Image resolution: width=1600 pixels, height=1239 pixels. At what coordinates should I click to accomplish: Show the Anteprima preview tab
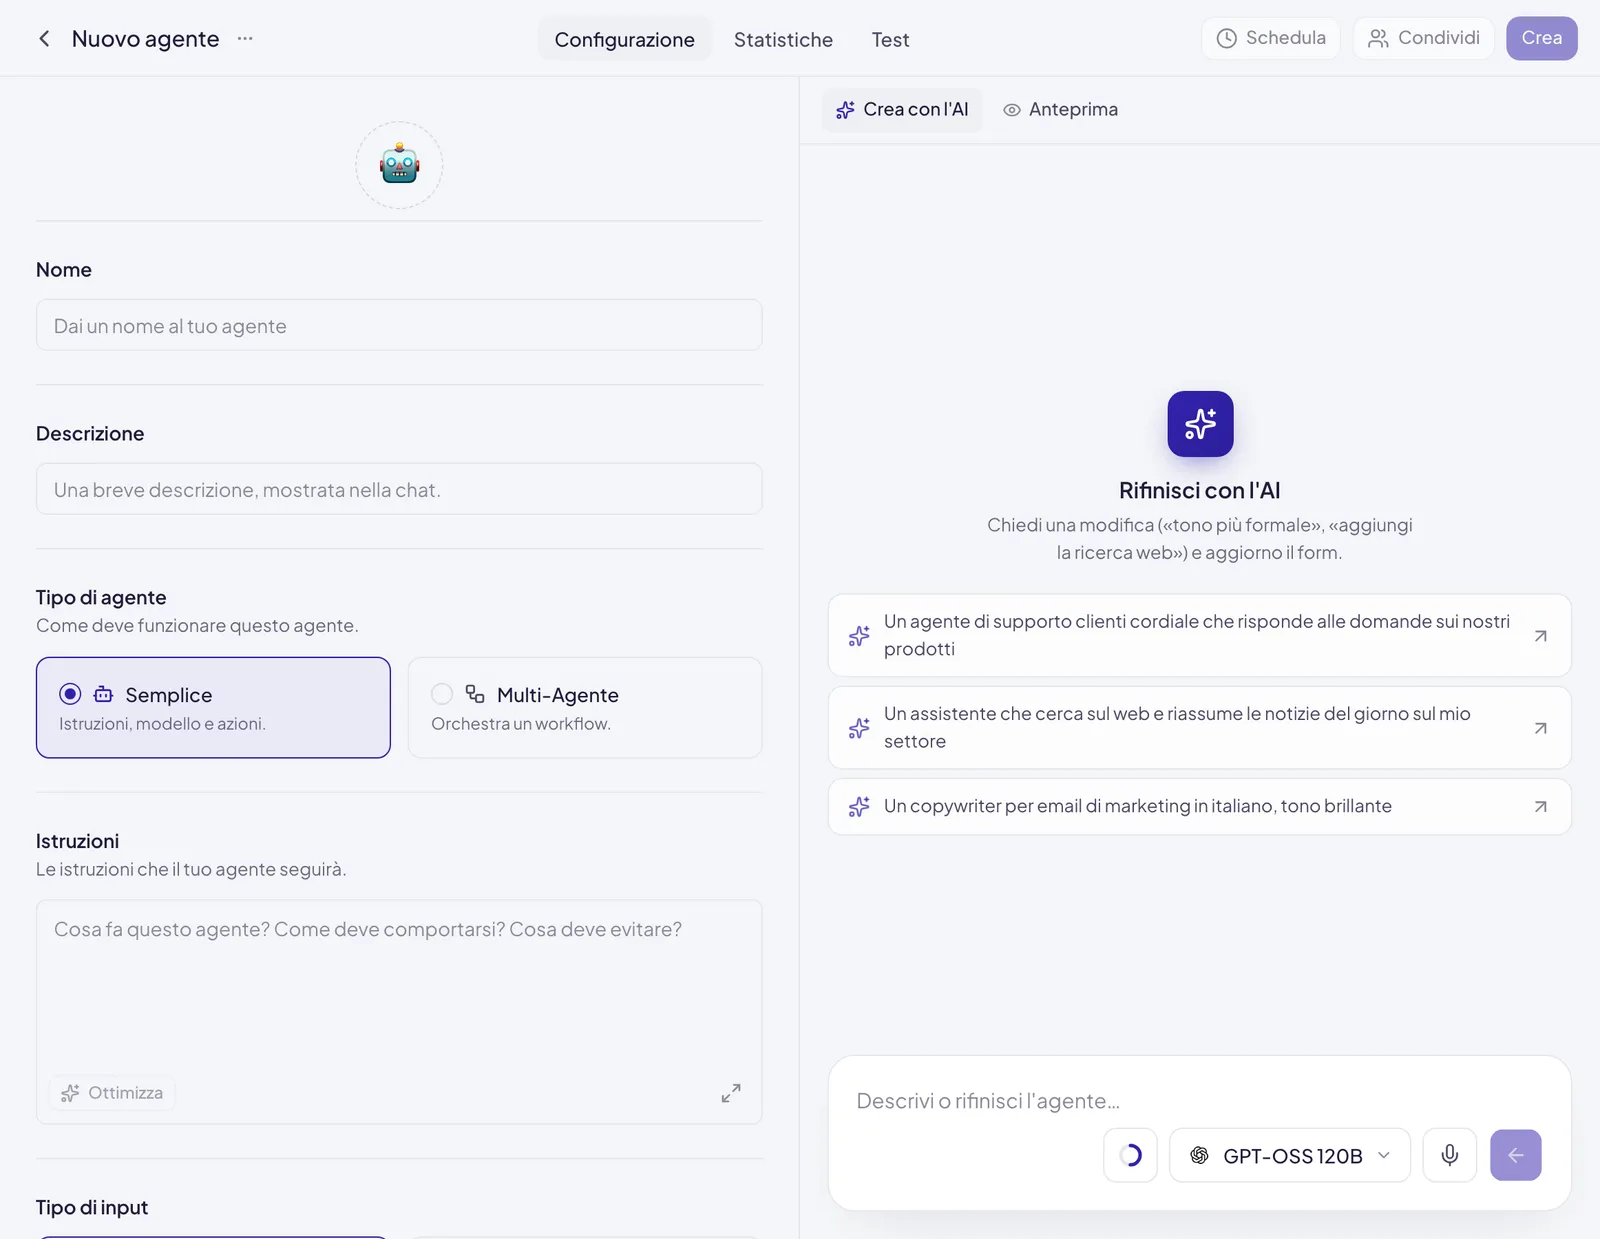[x=1061, y=109]
